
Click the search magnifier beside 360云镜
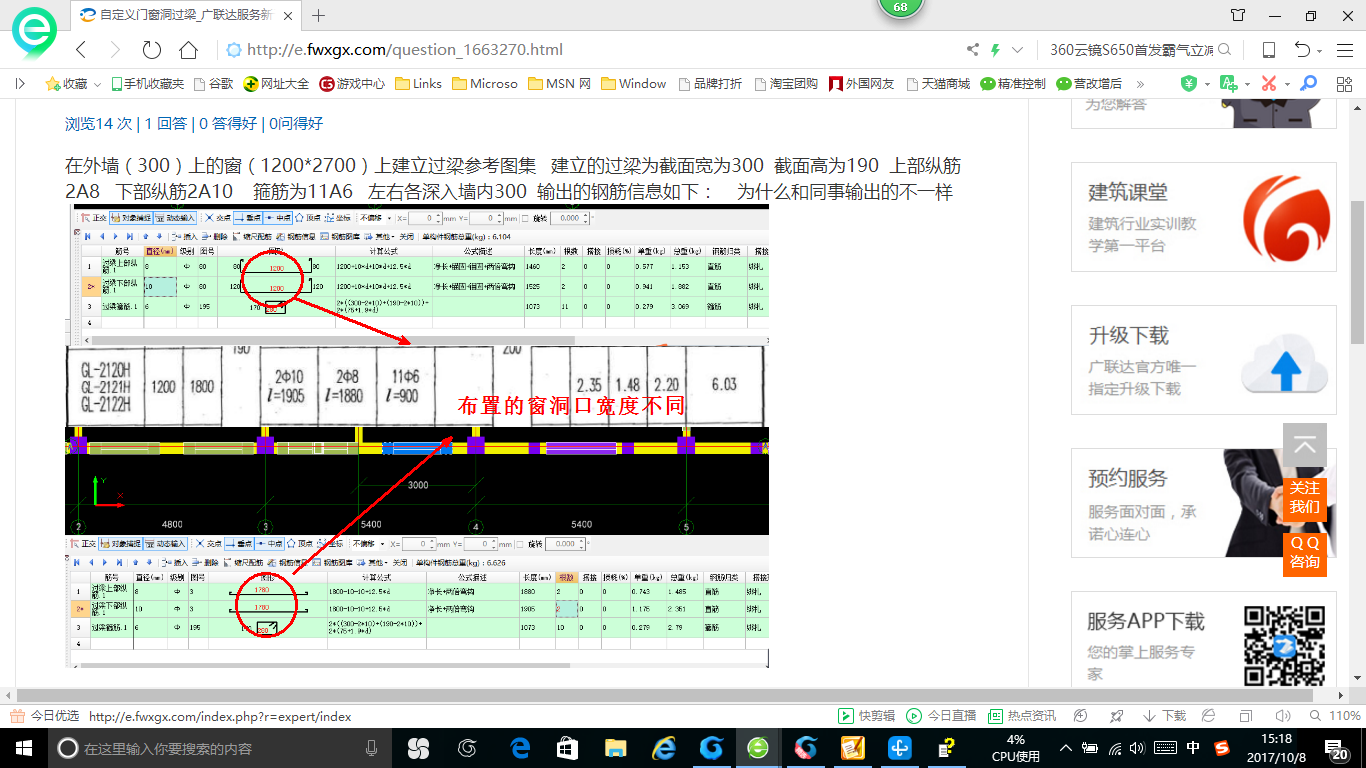click(1225, 50)
